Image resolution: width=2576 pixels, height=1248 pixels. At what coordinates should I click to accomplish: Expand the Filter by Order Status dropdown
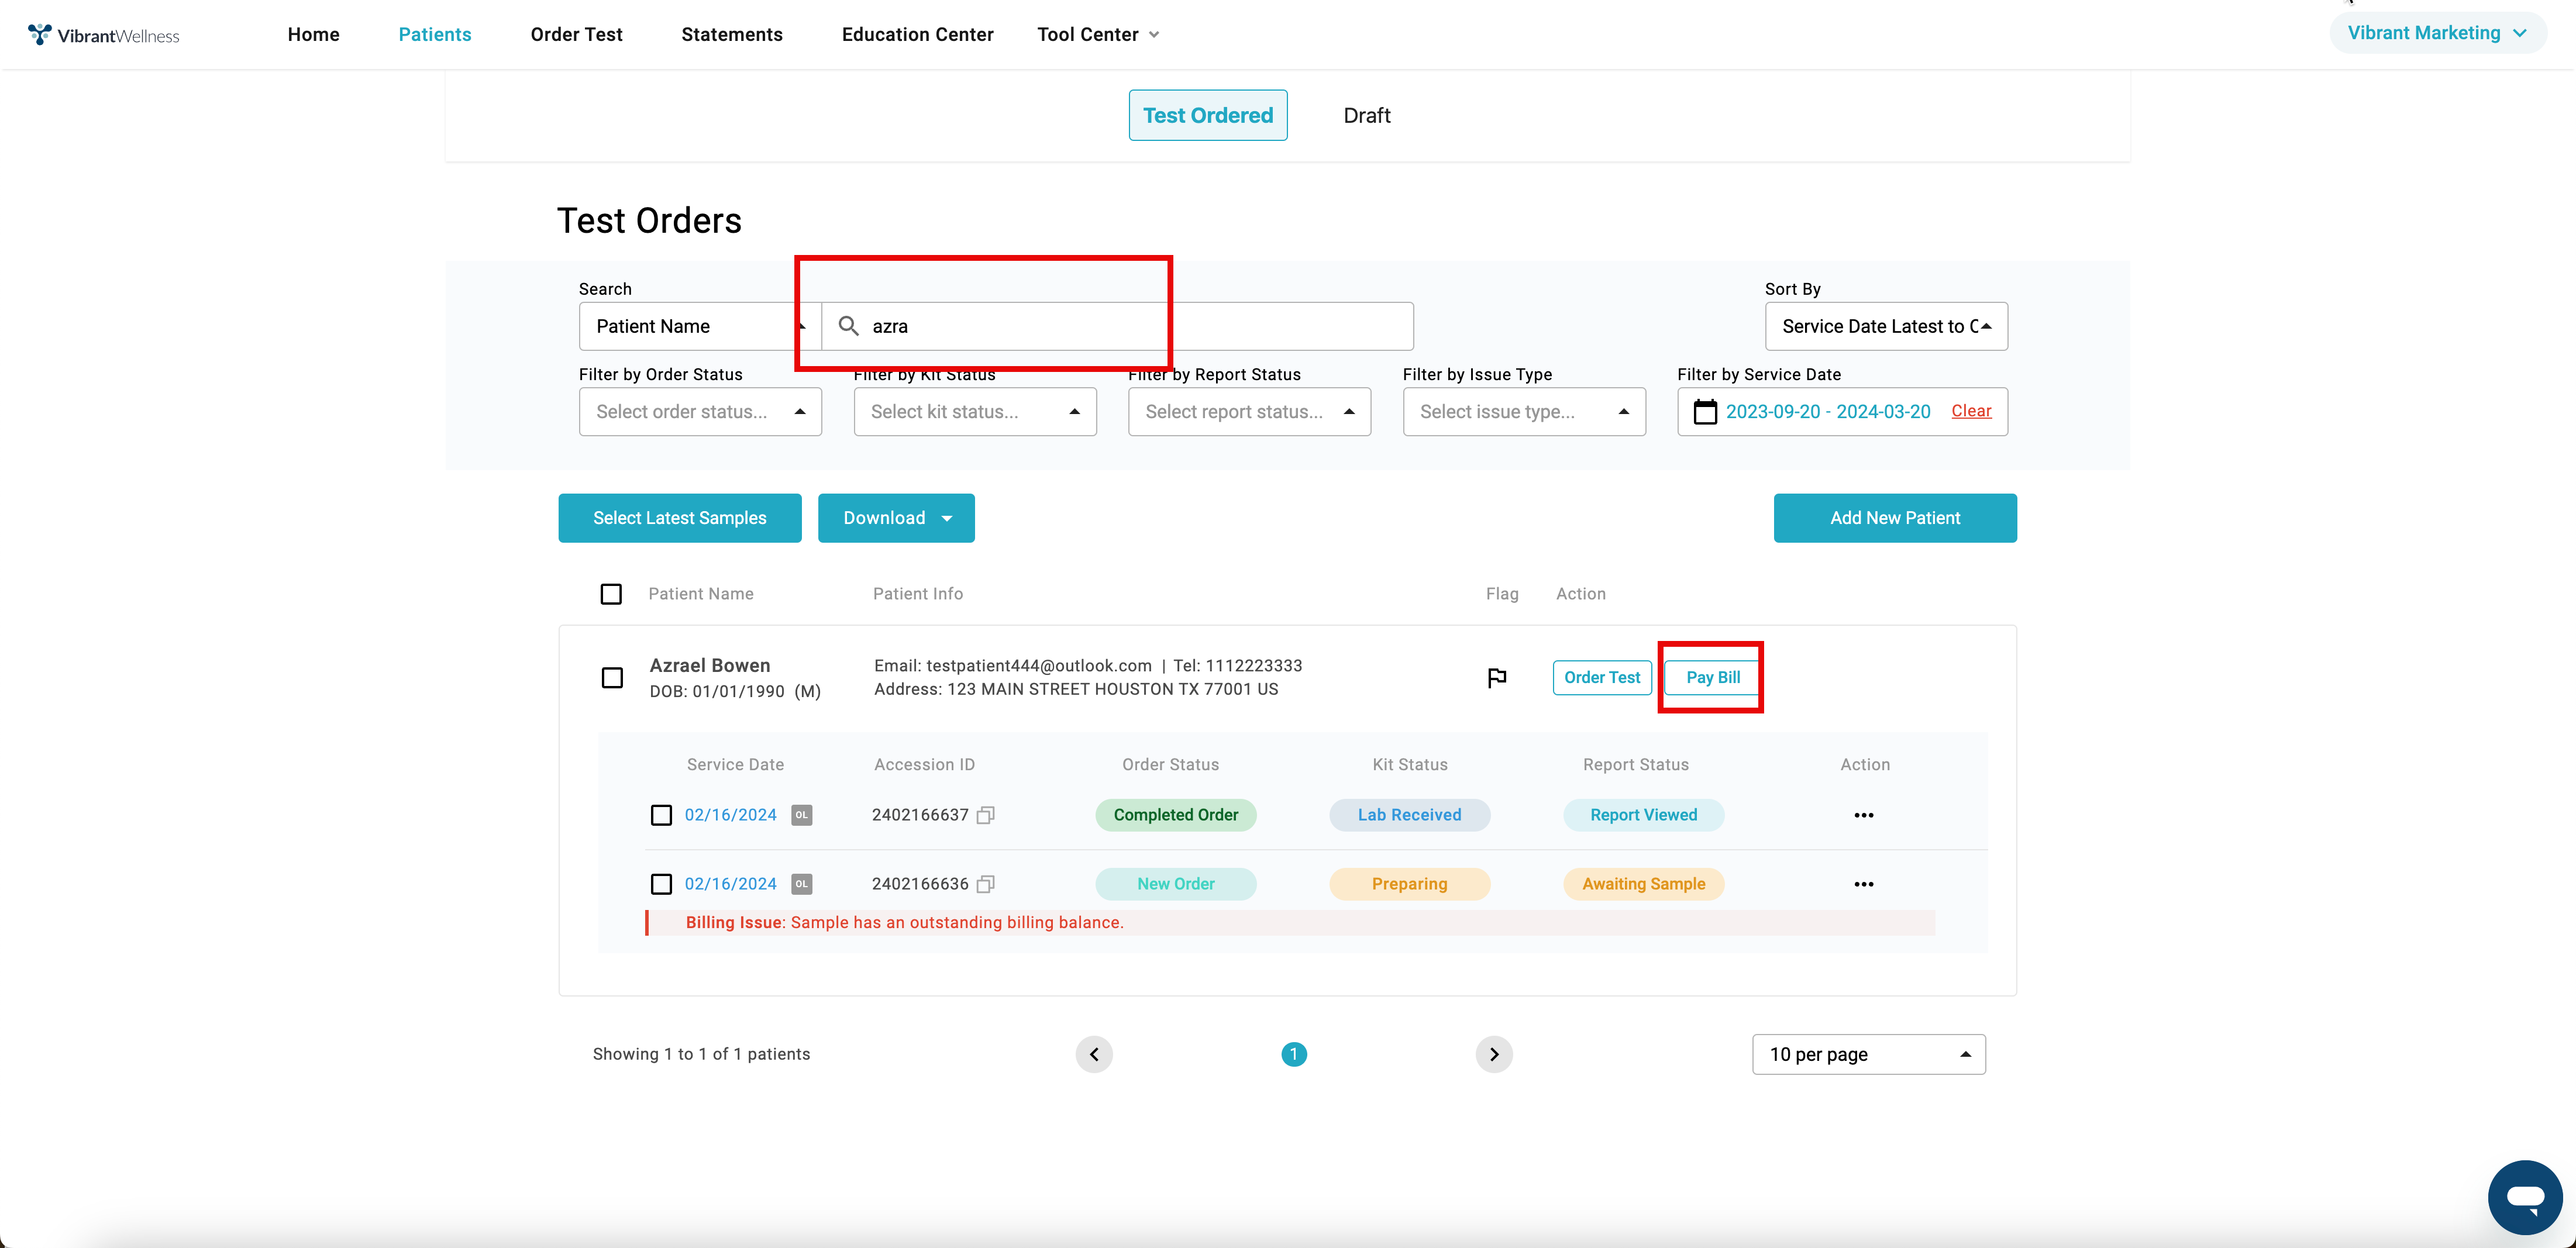click(x=700, y=412)
